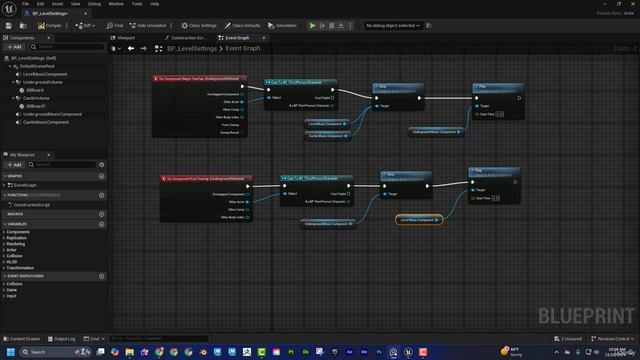Open Class Settings
The image size is (640, 360).
coord(199,26)
